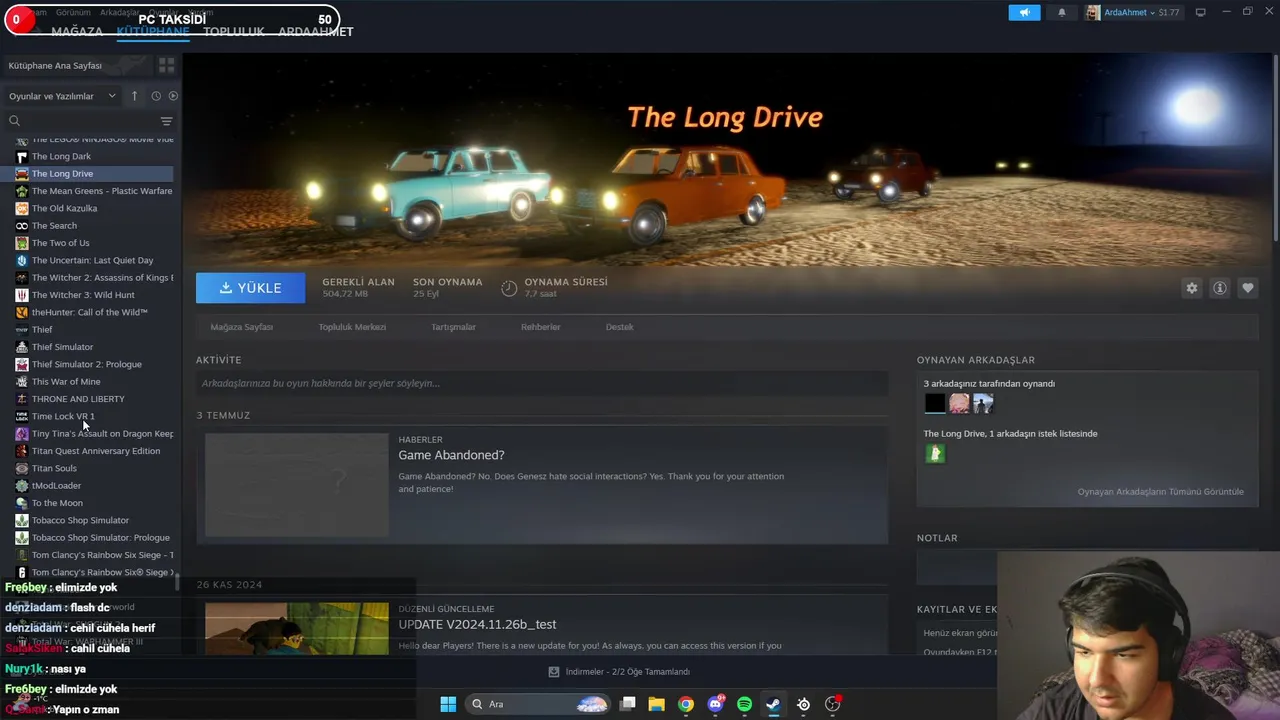
Task: Open the MAĞAZA tab
Action: coord(77,31)
